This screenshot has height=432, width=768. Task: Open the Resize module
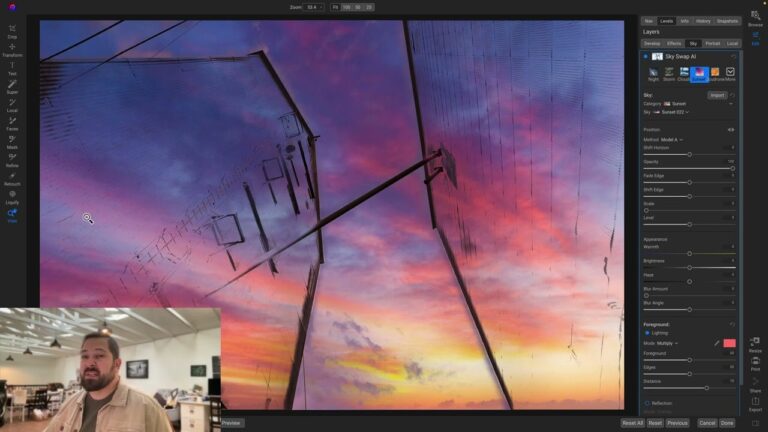coord(755,344)
